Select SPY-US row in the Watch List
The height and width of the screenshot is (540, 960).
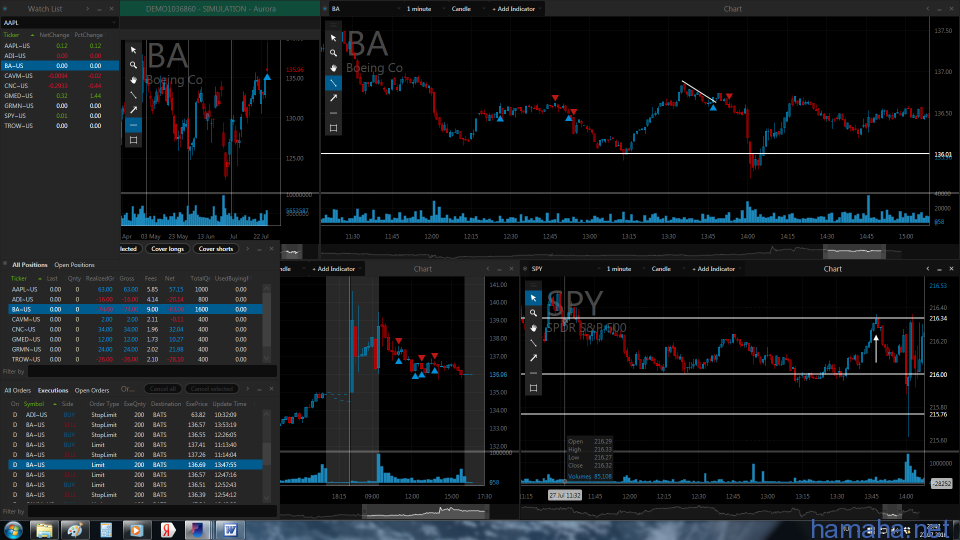[x=59, y=116]
